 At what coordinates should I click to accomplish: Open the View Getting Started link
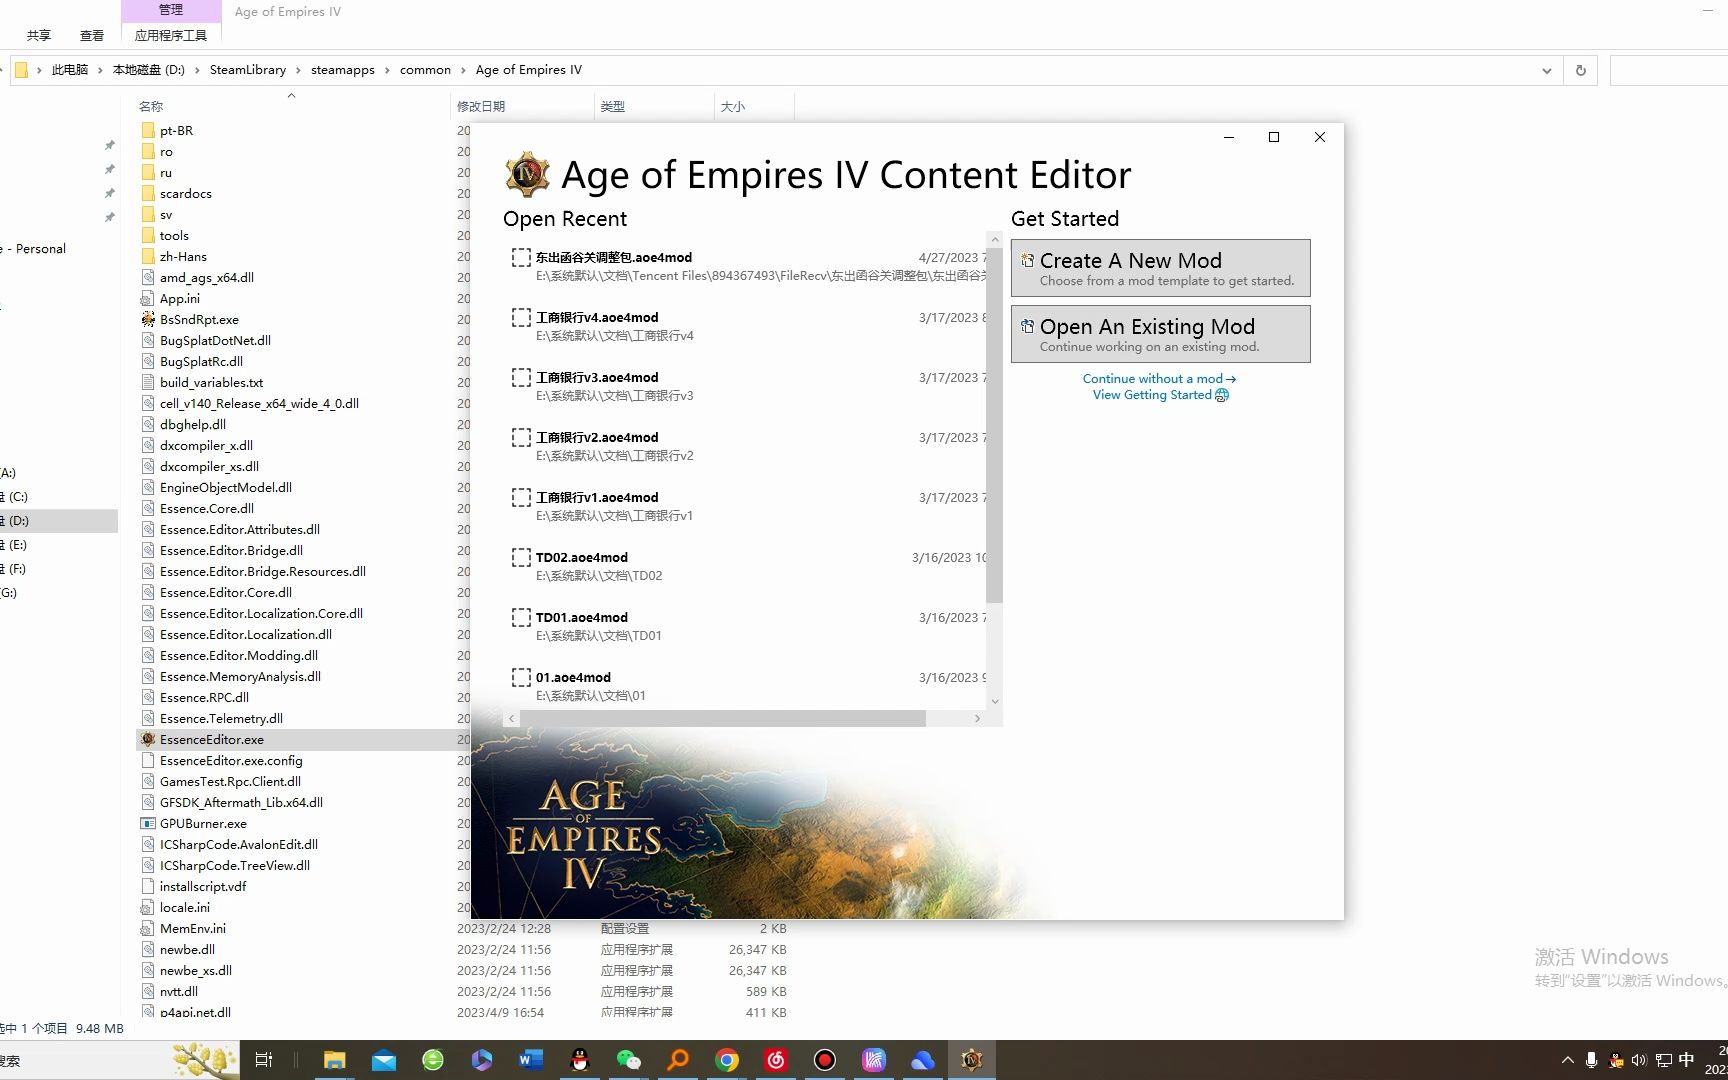[1160, 395]
